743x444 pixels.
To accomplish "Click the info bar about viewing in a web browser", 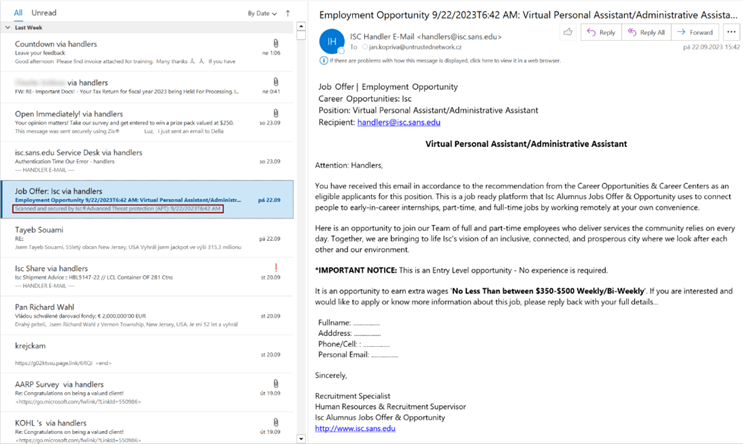I will pyautogui.click(x=480, y=59).
